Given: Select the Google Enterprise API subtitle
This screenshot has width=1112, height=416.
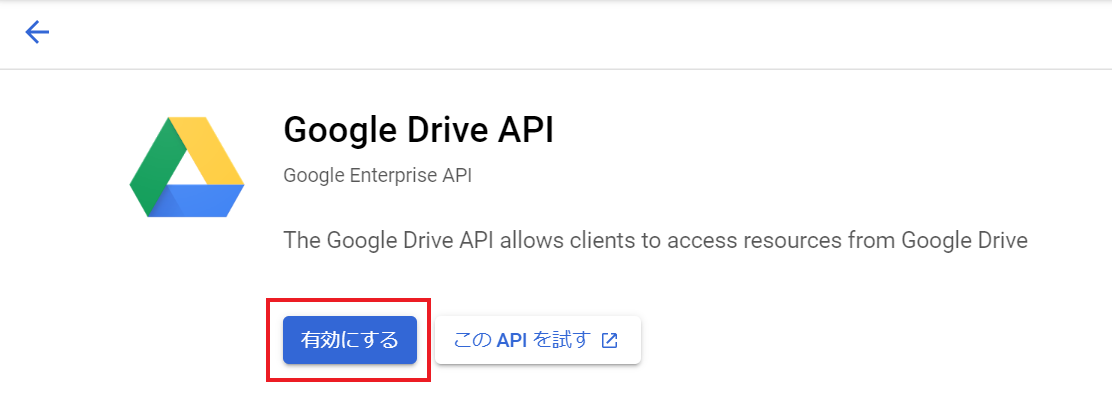Looking at the screenshot, I should point(377,175).
